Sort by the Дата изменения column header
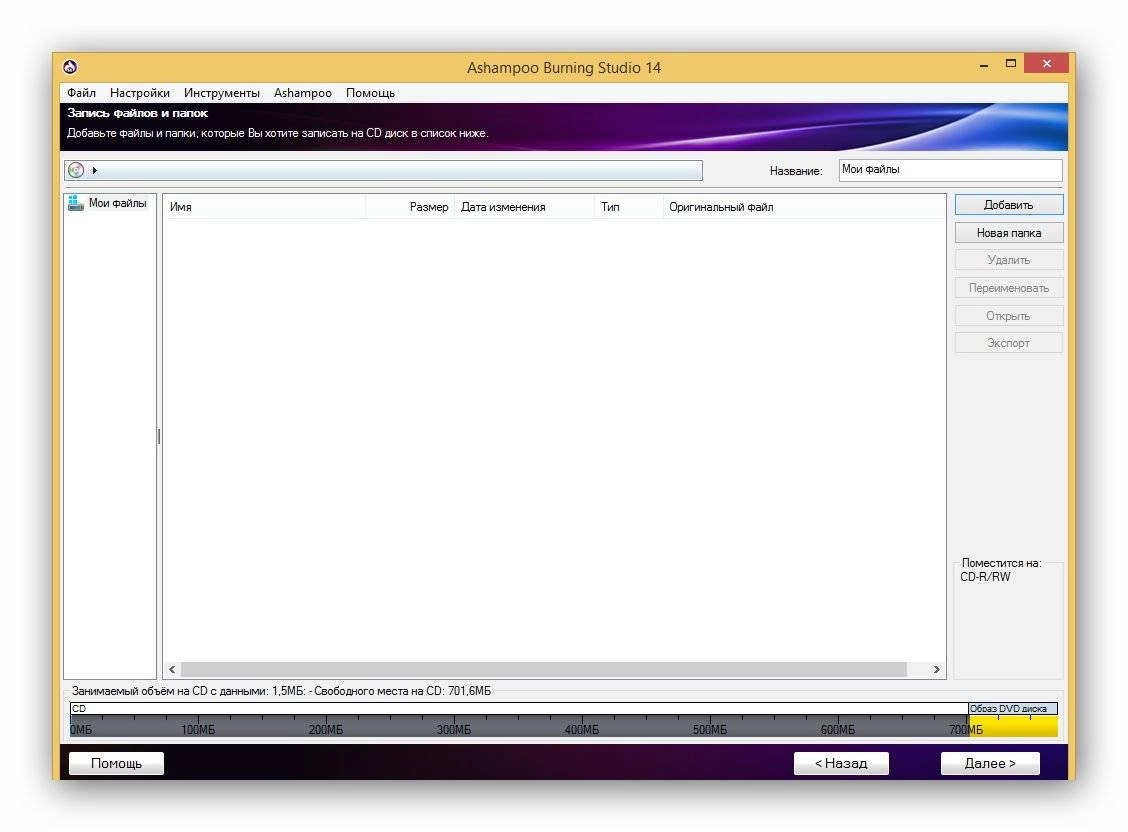 point(524,207)
